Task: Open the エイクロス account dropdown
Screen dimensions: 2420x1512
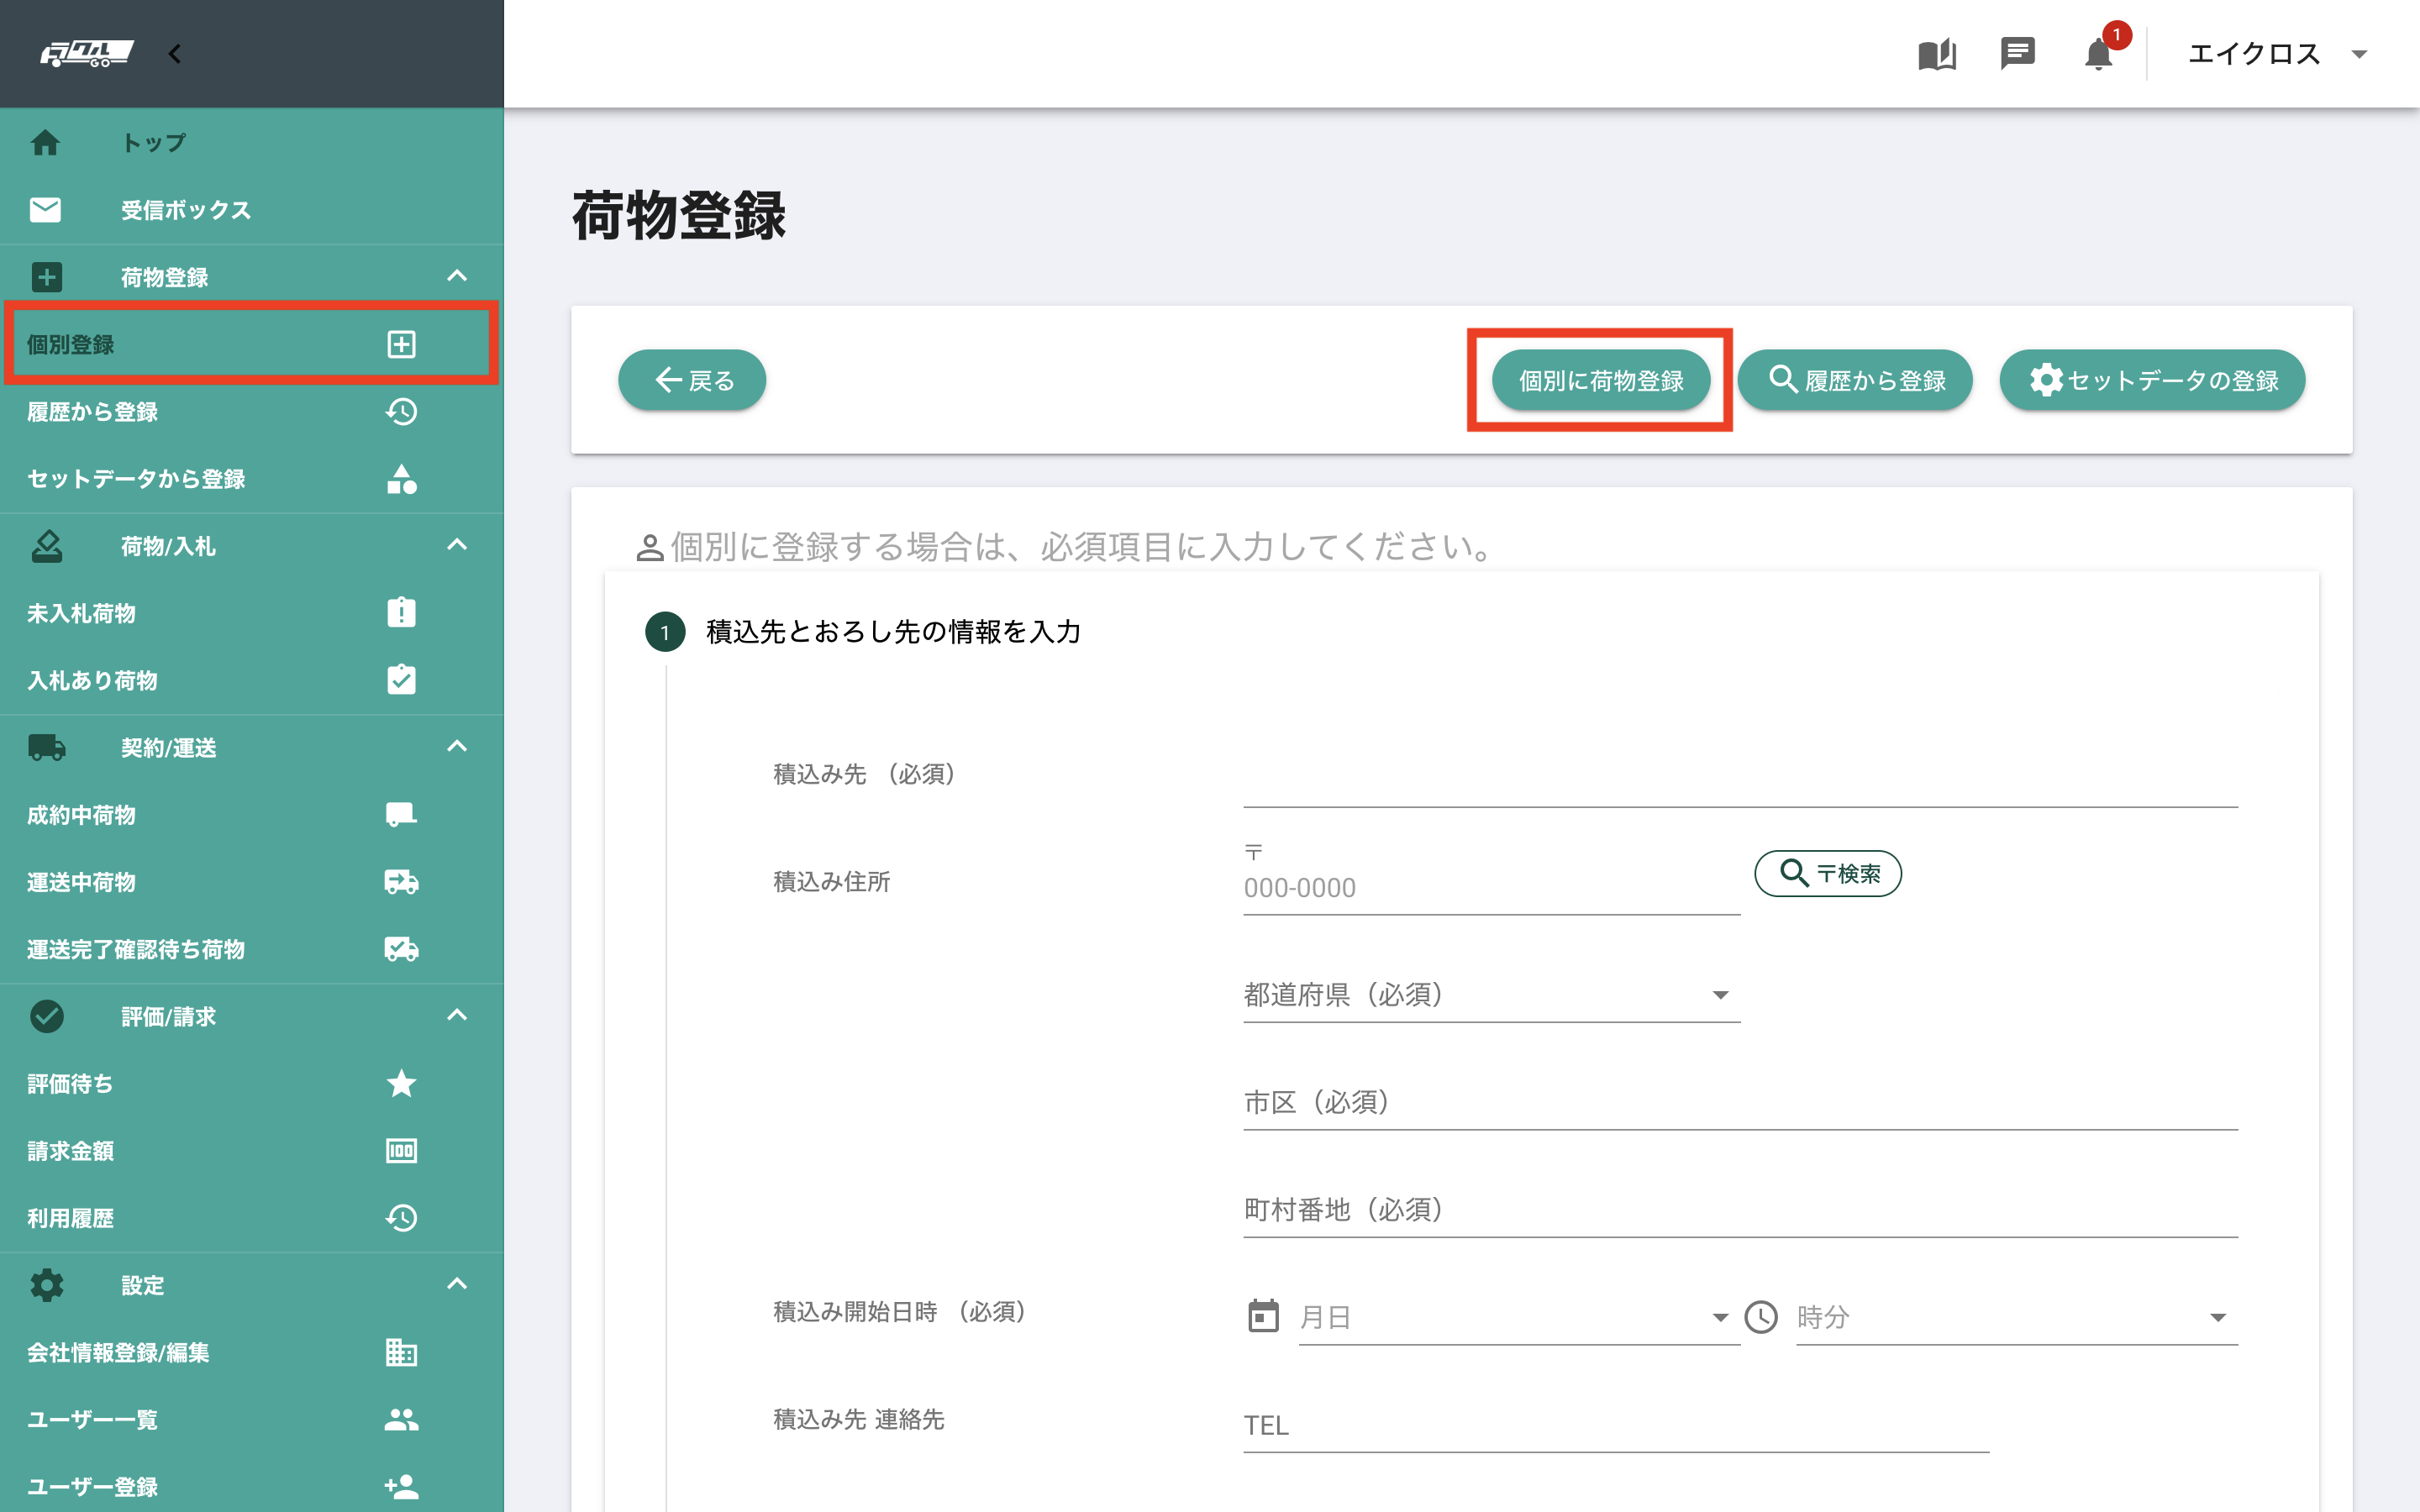Action: [x=2277, y=54]
